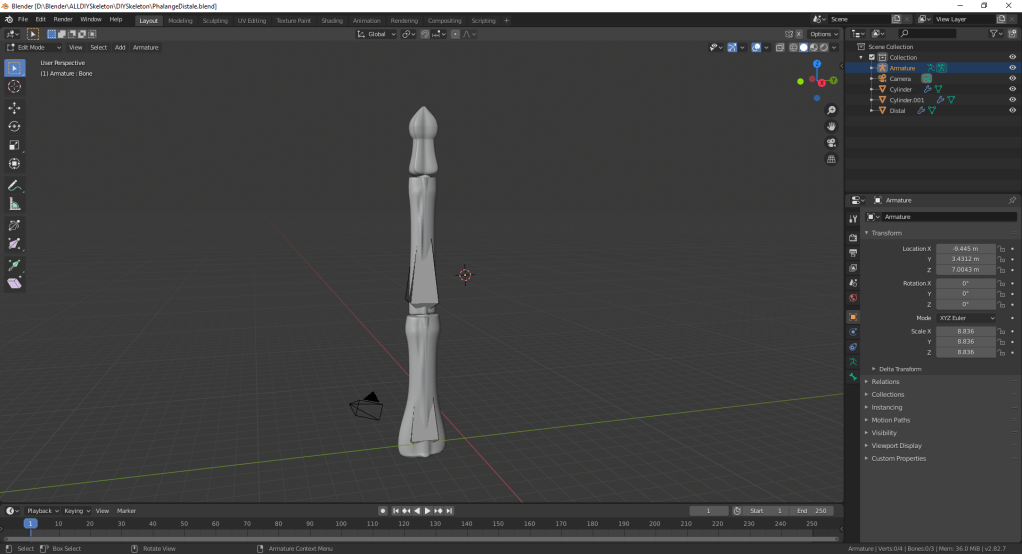The image size is (1022, 554).
Task: Expand the Relations panel
Action: pyautogui.click(x=885, y=381)
